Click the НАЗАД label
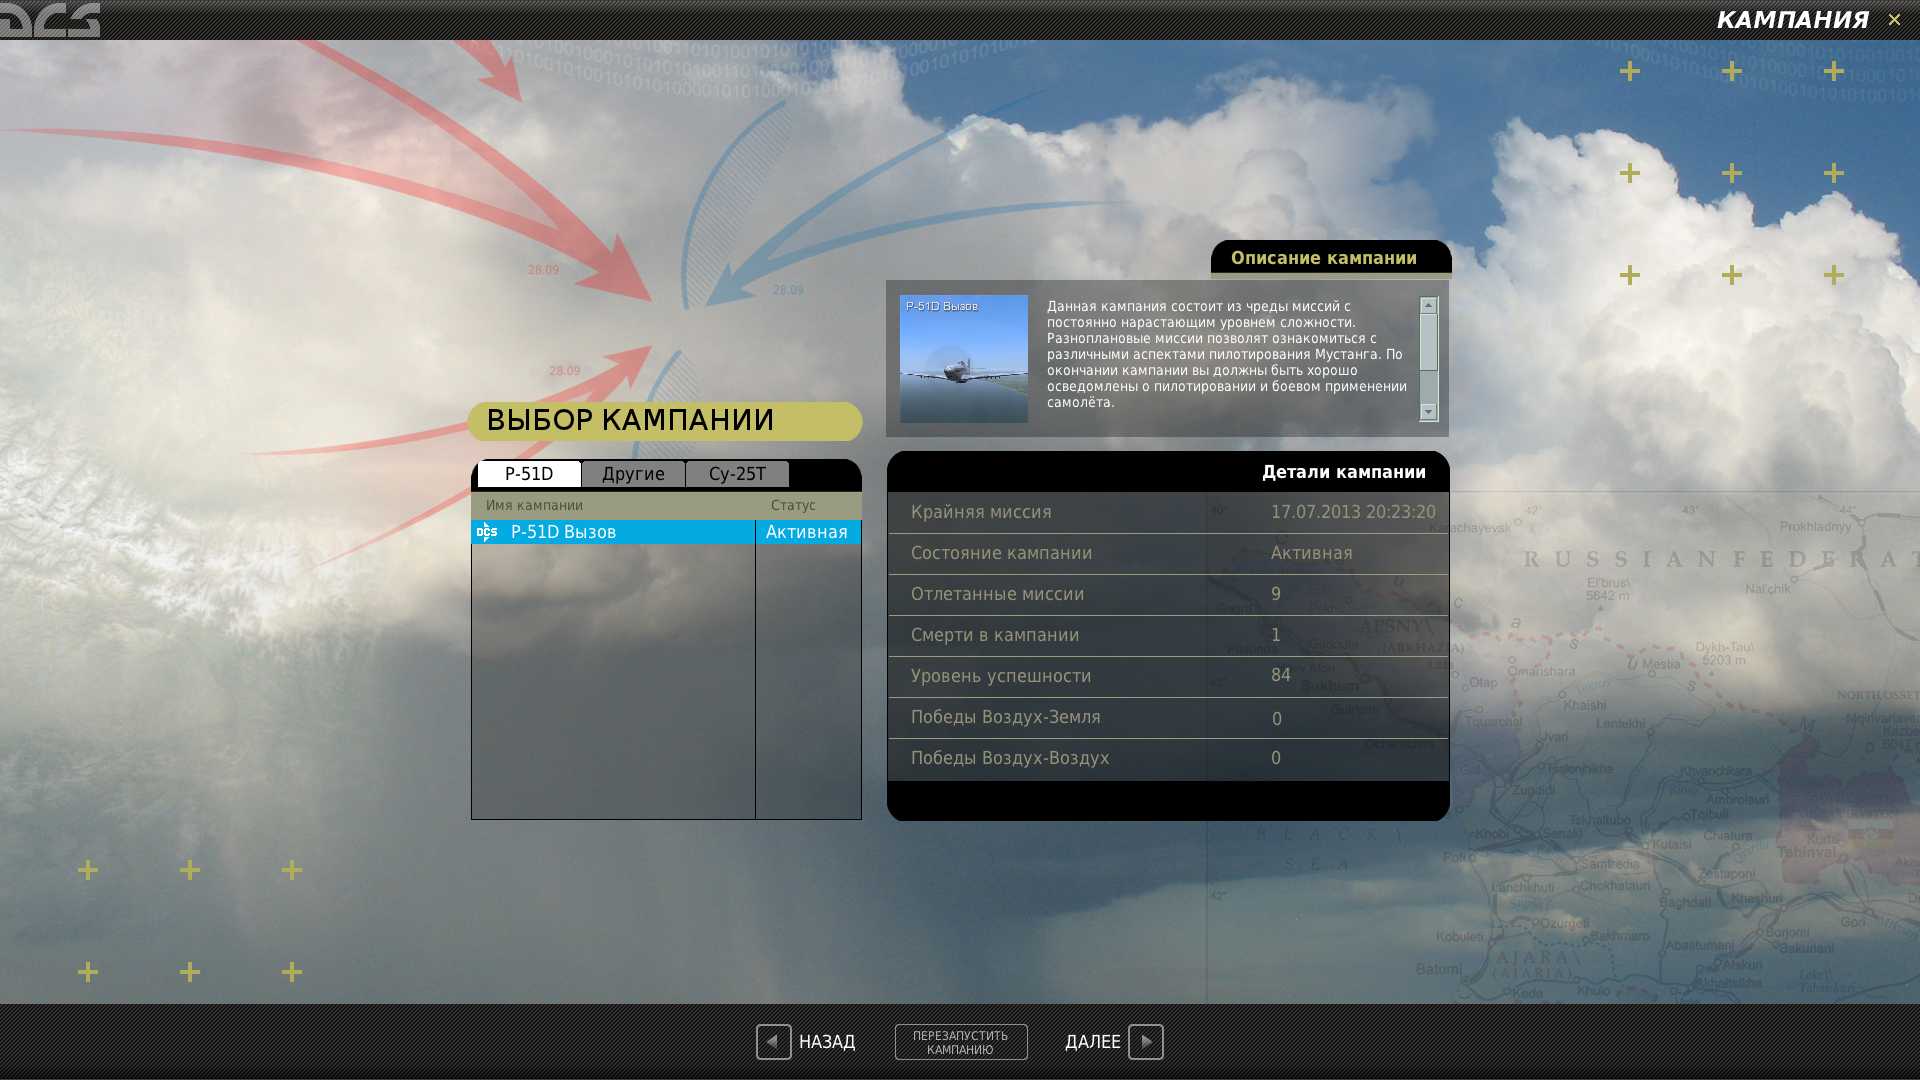The width and height of the screenshot is (1920, 1080). (827, 1042)
